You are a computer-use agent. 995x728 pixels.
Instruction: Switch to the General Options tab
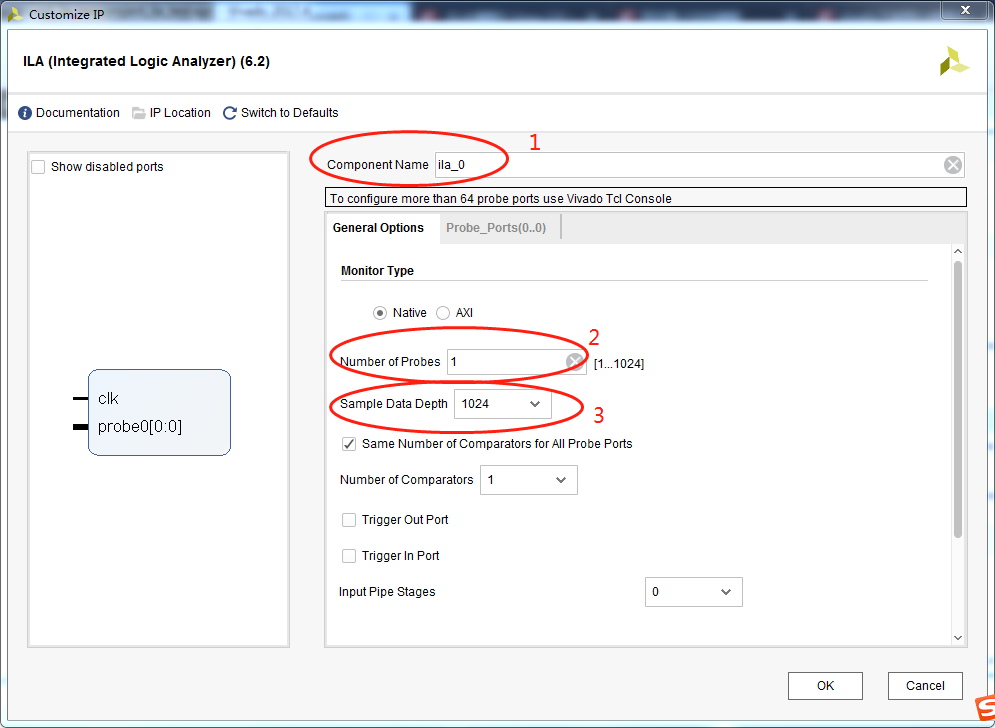pyautogui.click(x=378, y=228)
